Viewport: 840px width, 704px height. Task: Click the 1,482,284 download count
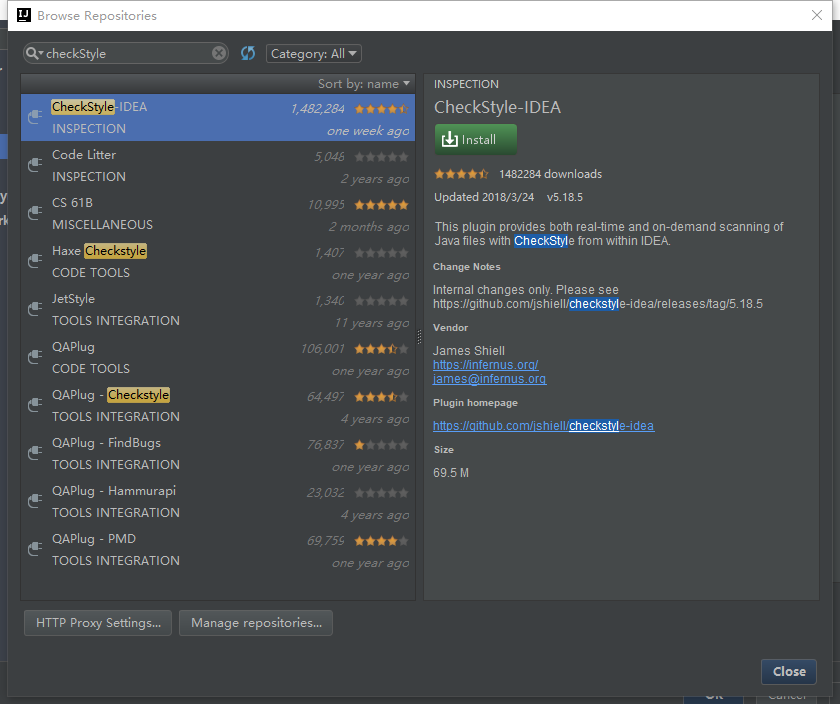[318, 109]
